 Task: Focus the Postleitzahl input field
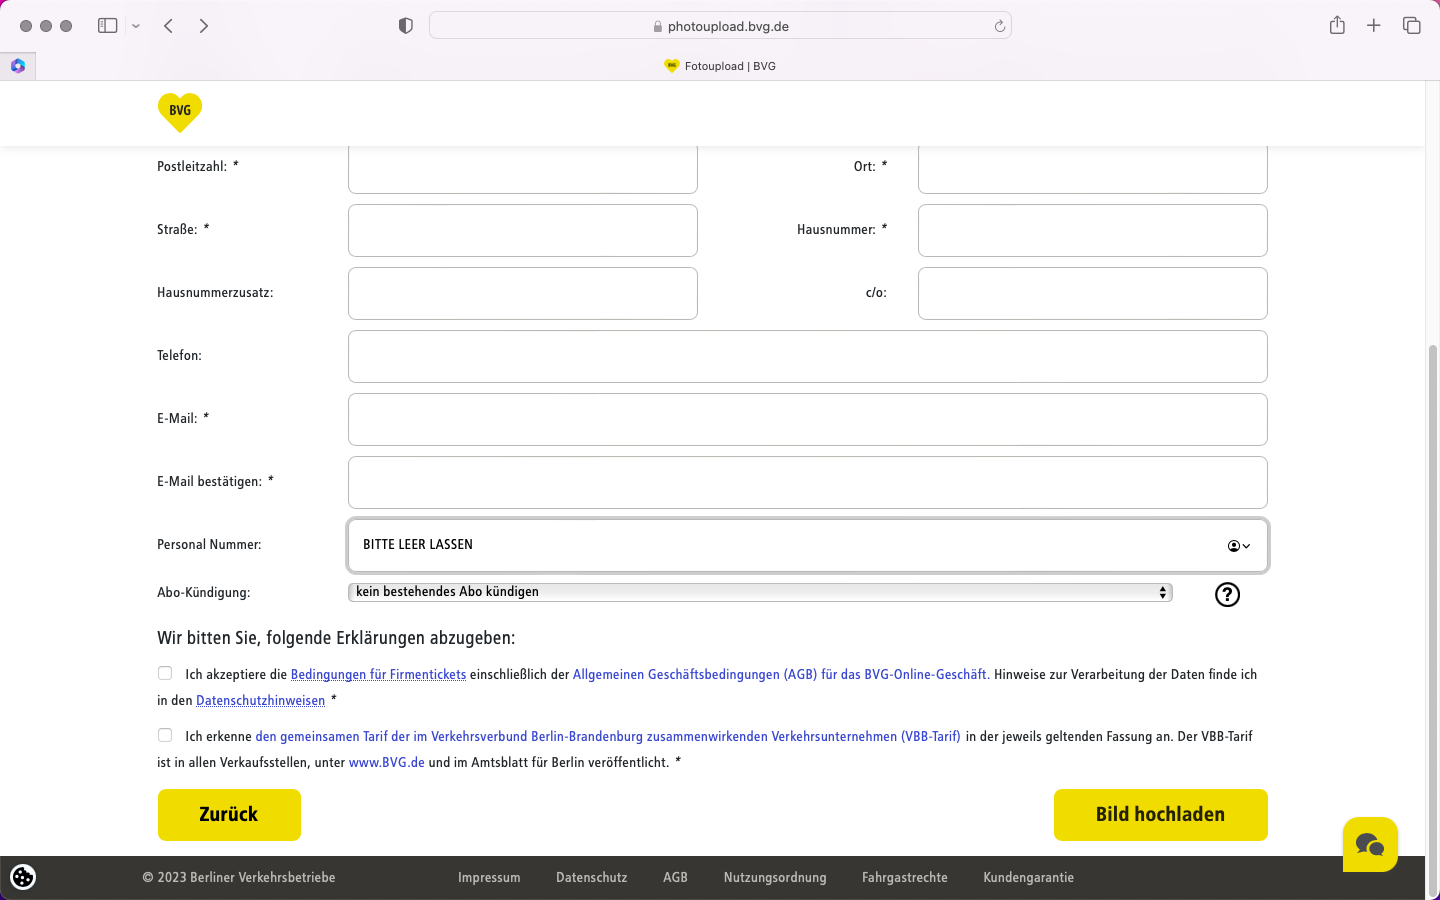point(523,168)
